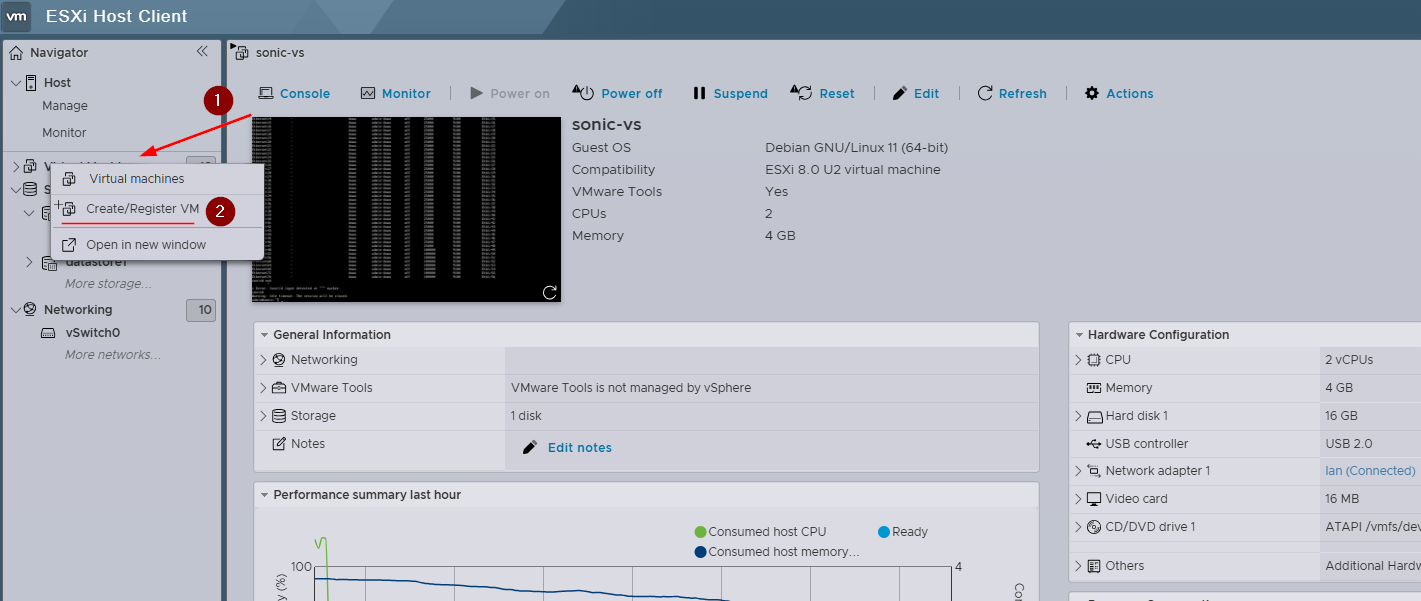The image size is (1421, 601).
Task: Expand the Storage row in General Information
Action: [x=264, y=416]
